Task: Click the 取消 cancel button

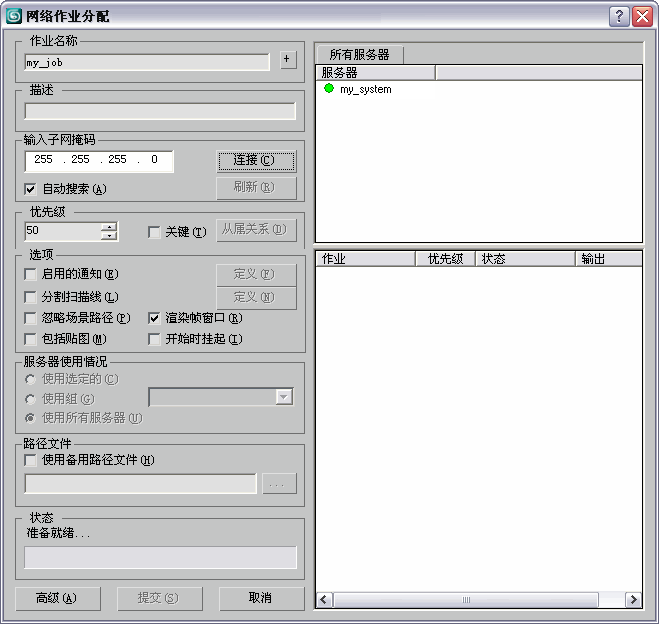Action: pyautogui.click(x=261, y=598)
